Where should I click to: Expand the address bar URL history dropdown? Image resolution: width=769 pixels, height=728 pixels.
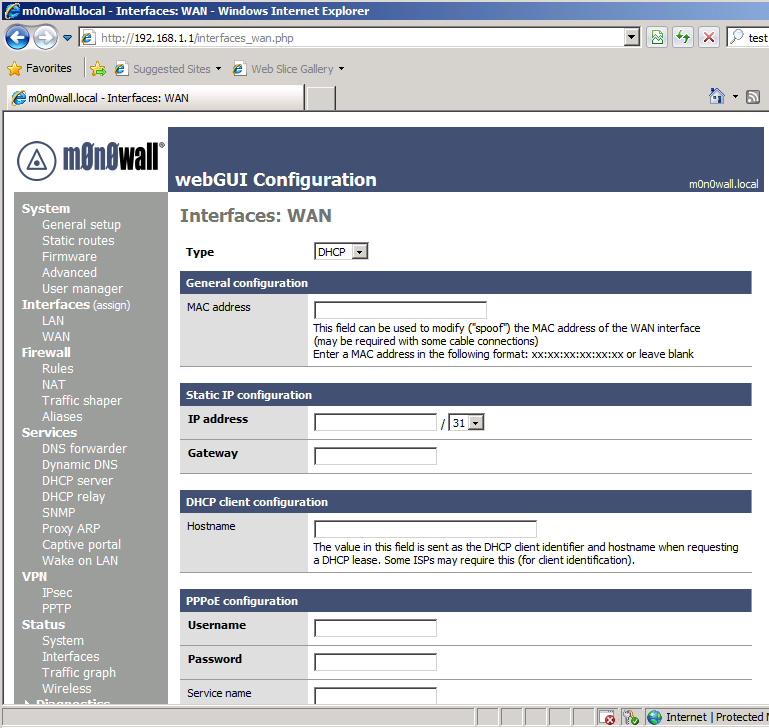point(631,38)
